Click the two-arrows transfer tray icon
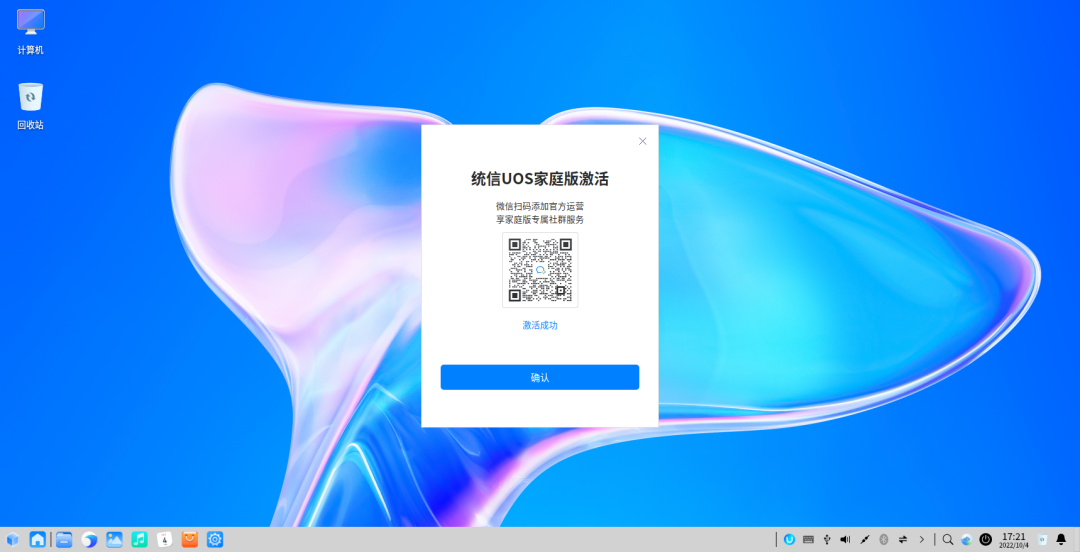This screenshot has height=552, width=1080. [x=902, y=540]
